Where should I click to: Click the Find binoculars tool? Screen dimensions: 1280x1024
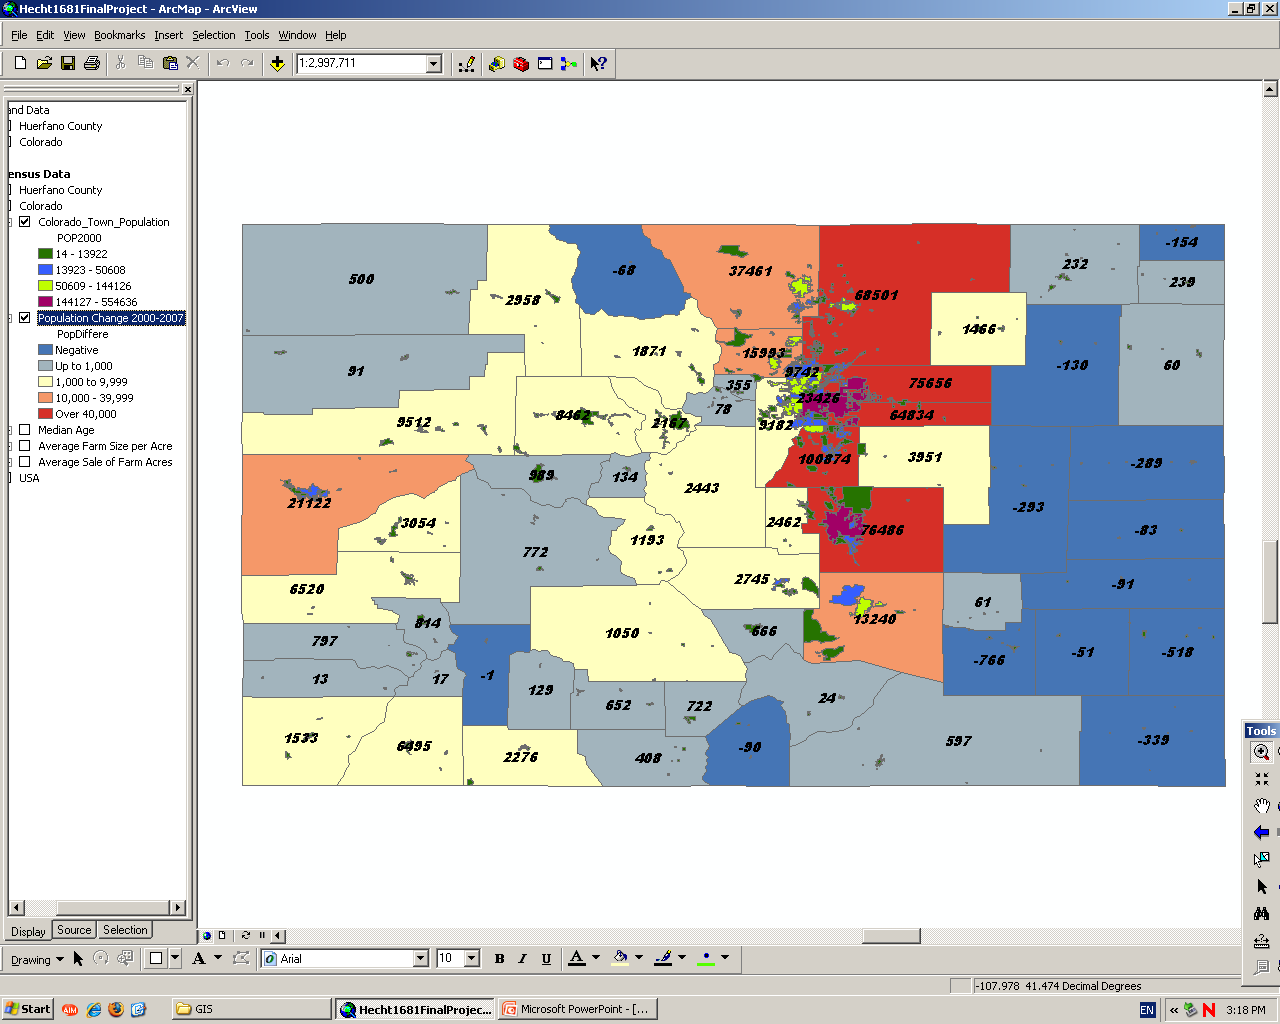1262,913
